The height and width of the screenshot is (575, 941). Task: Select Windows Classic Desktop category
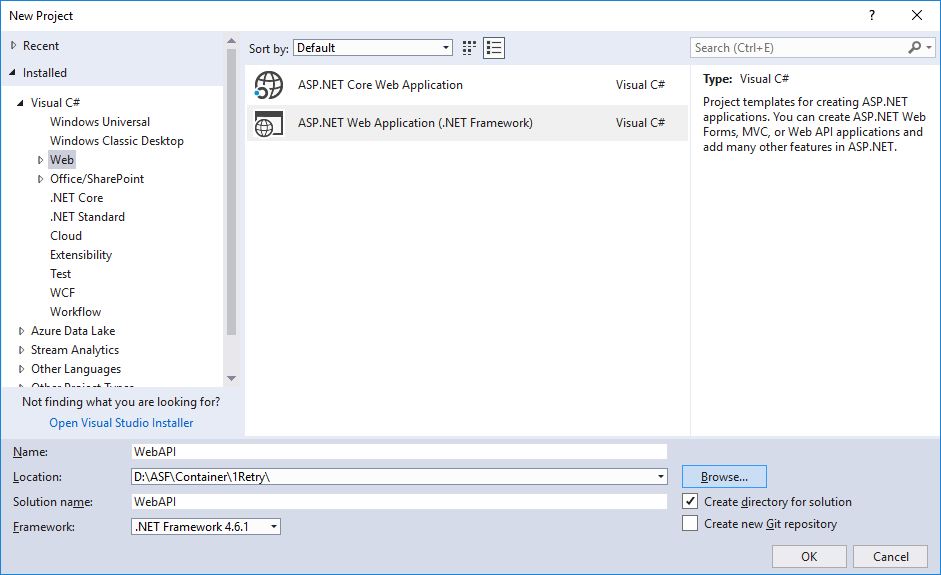(x=117, y=141)
